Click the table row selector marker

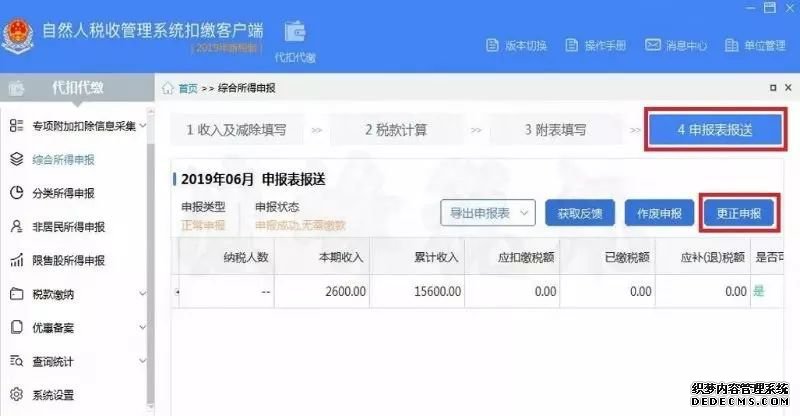pos(177,291)
